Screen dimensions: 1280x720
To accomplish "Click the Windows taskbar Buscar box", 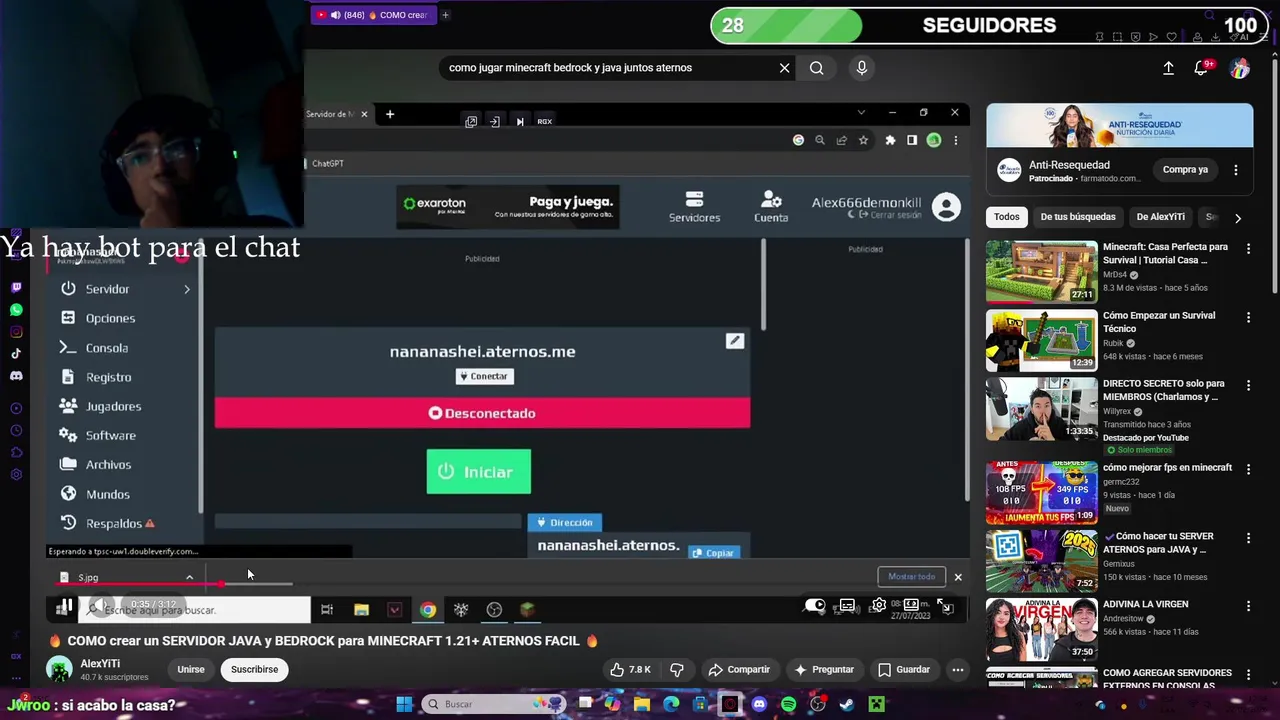I will [x=494, y=704].
